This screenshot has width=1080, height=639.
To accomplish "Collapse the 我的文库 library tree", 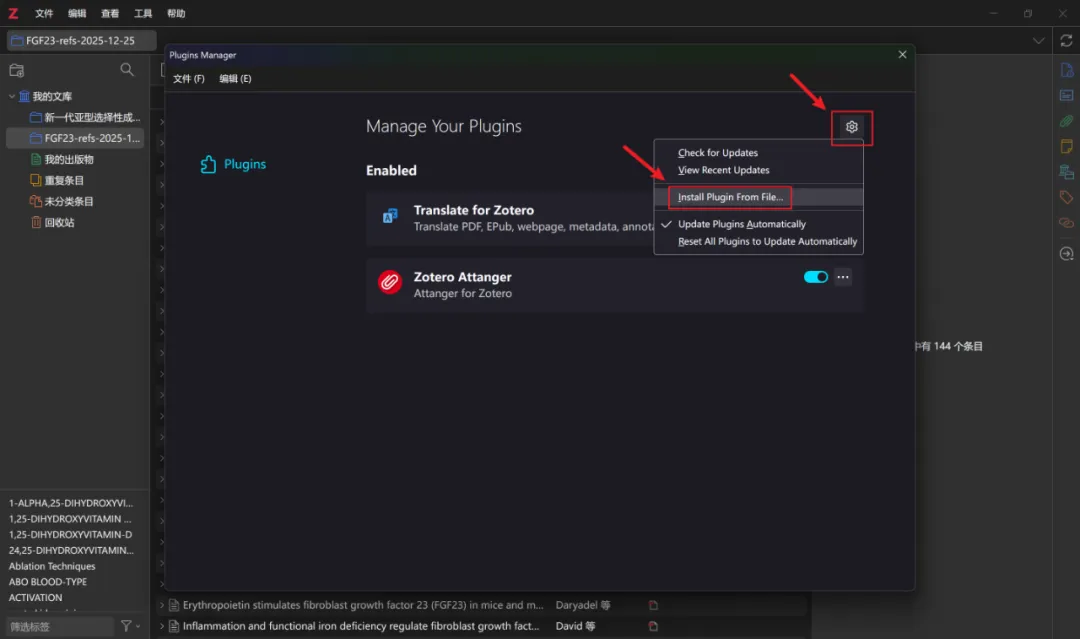I will (x=12, y=96).
